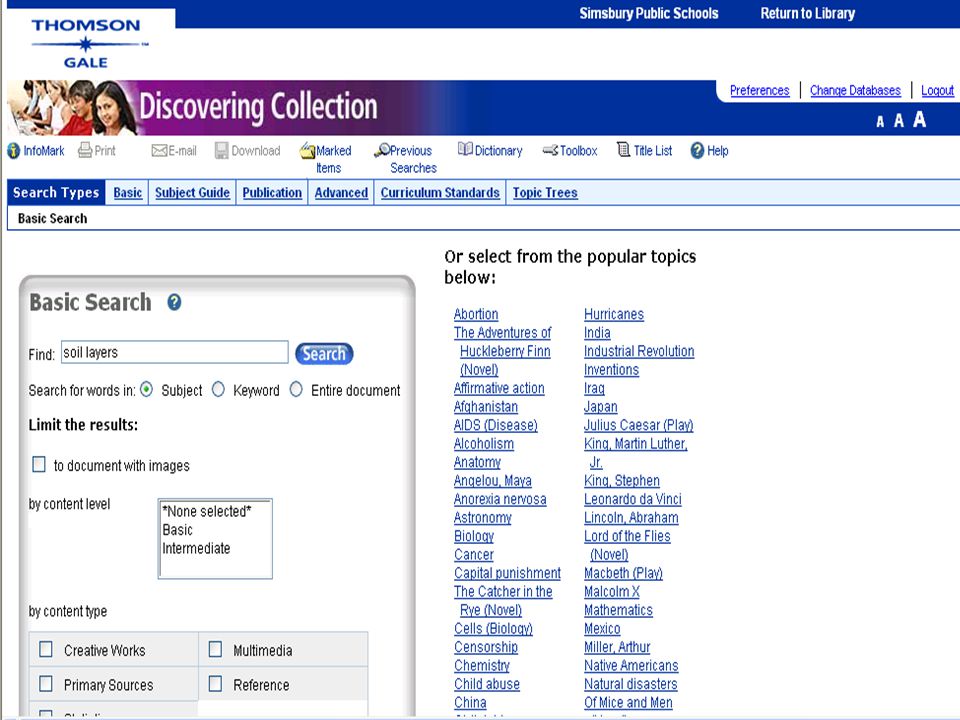Click the Help question mark icon in toolbar
Screen dimensions: 960x720
click(697, 151)
